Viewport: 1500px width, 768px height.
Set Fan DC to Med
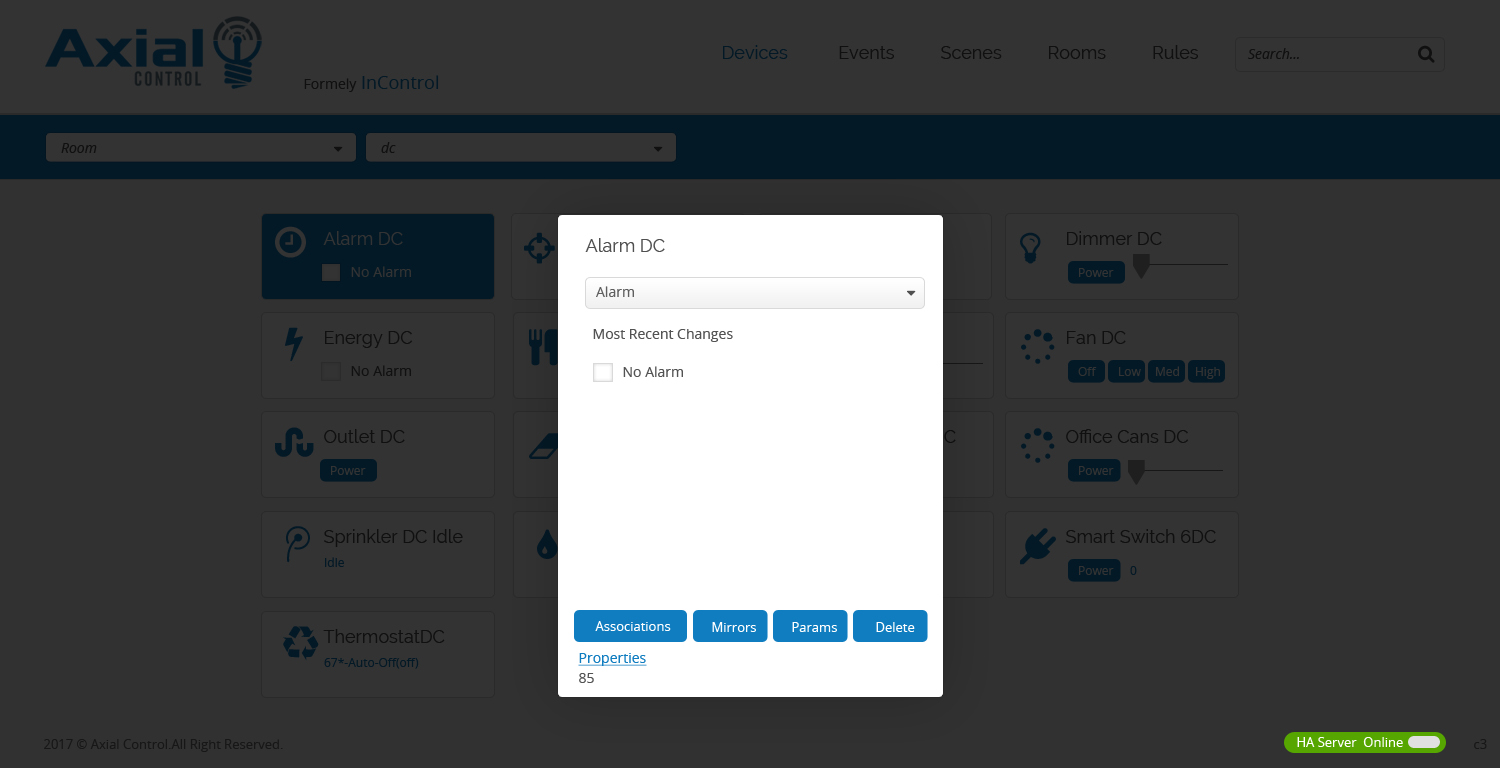[x=1167, y=371]
